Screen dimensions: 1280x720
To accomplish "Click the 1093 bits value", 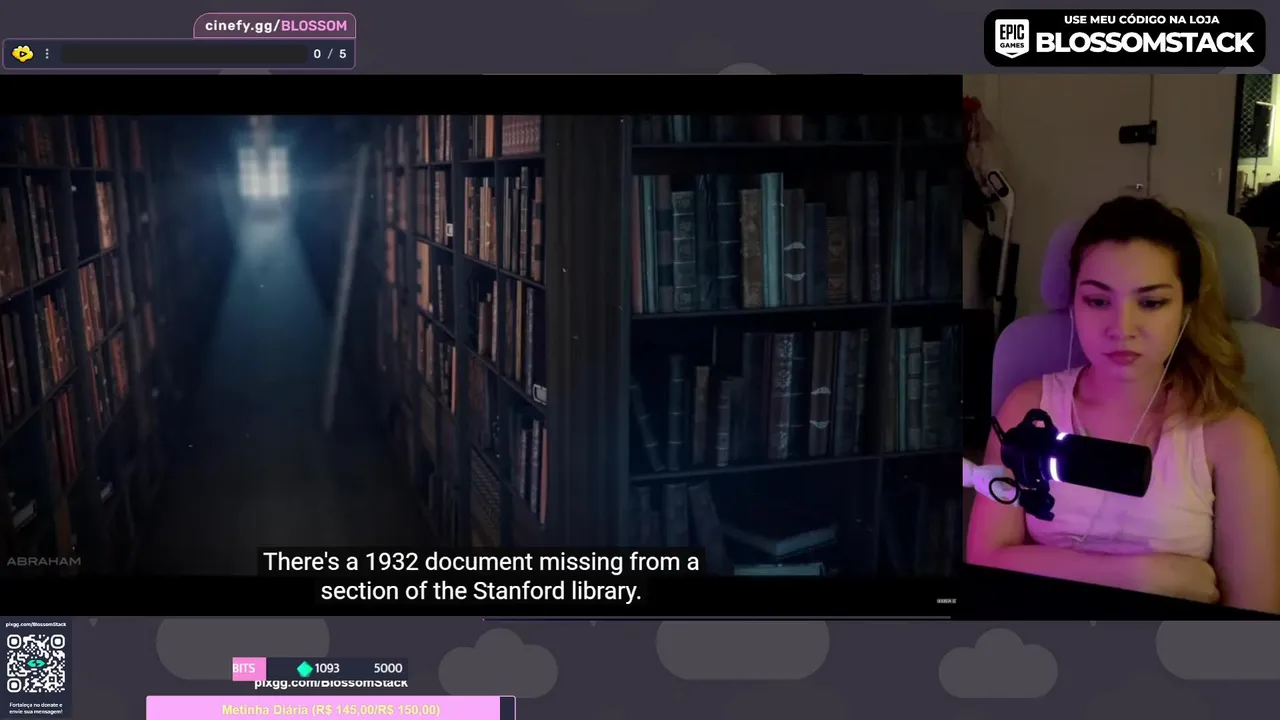I will pos(327,669).
